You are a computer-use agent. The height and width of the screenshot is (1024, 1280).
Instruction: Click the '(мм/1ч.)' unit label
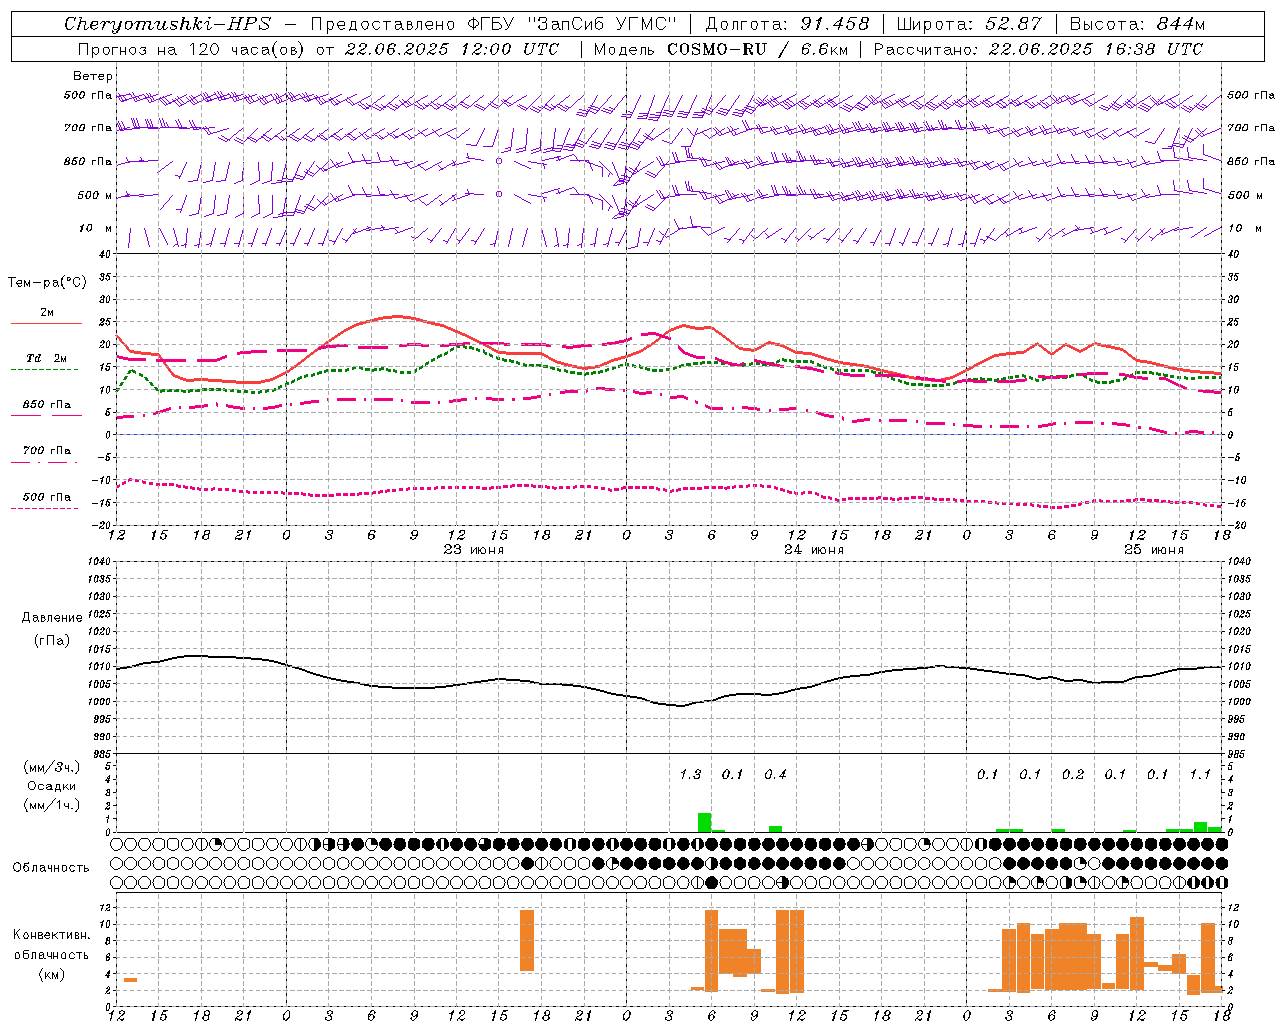[52, 805]
